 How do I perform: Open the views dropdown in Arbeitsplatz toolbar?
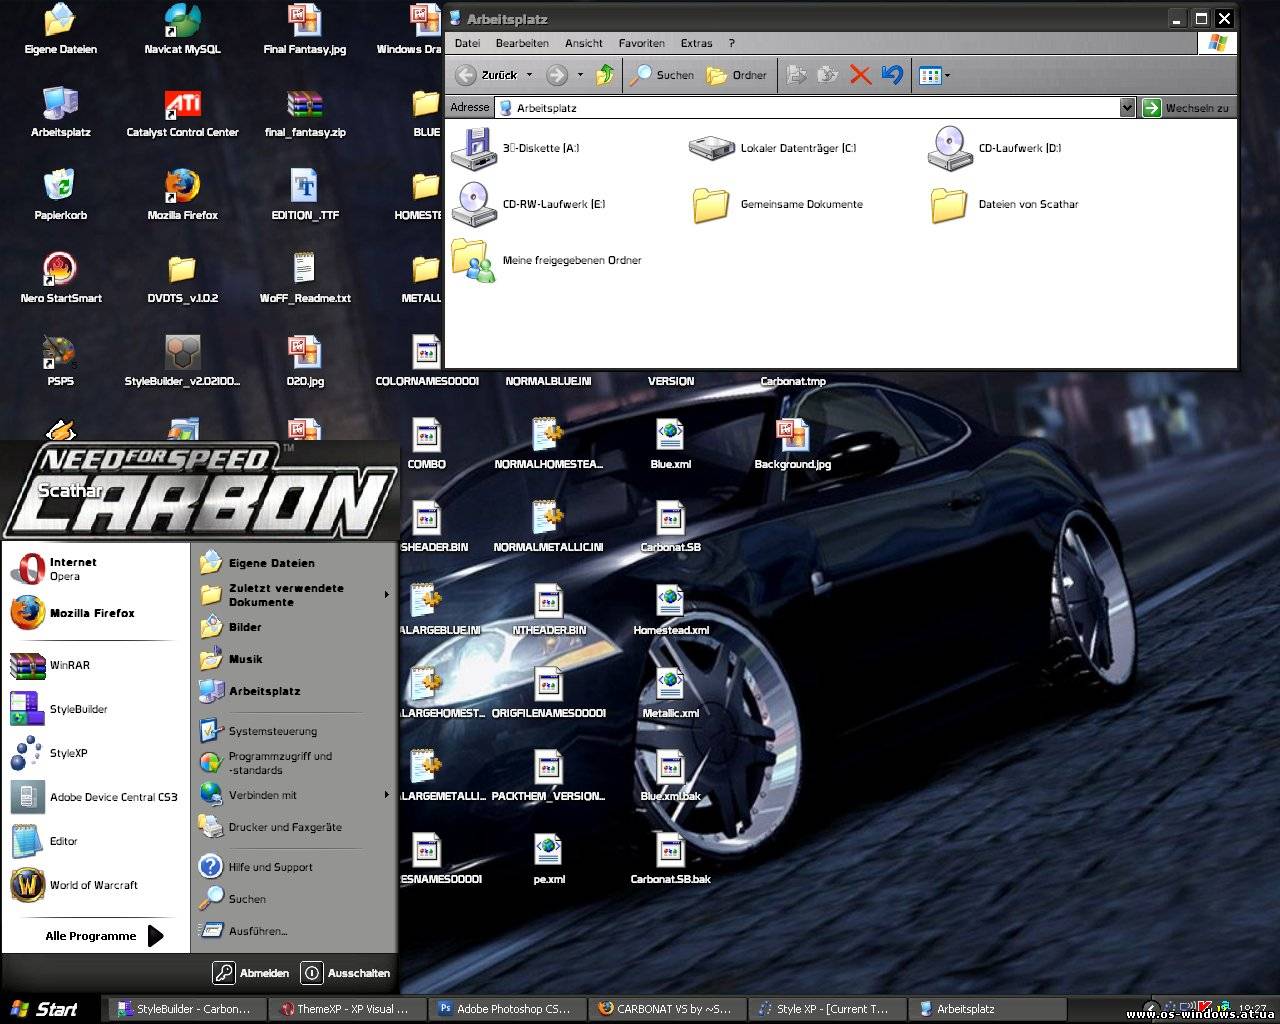click(935, 75)
